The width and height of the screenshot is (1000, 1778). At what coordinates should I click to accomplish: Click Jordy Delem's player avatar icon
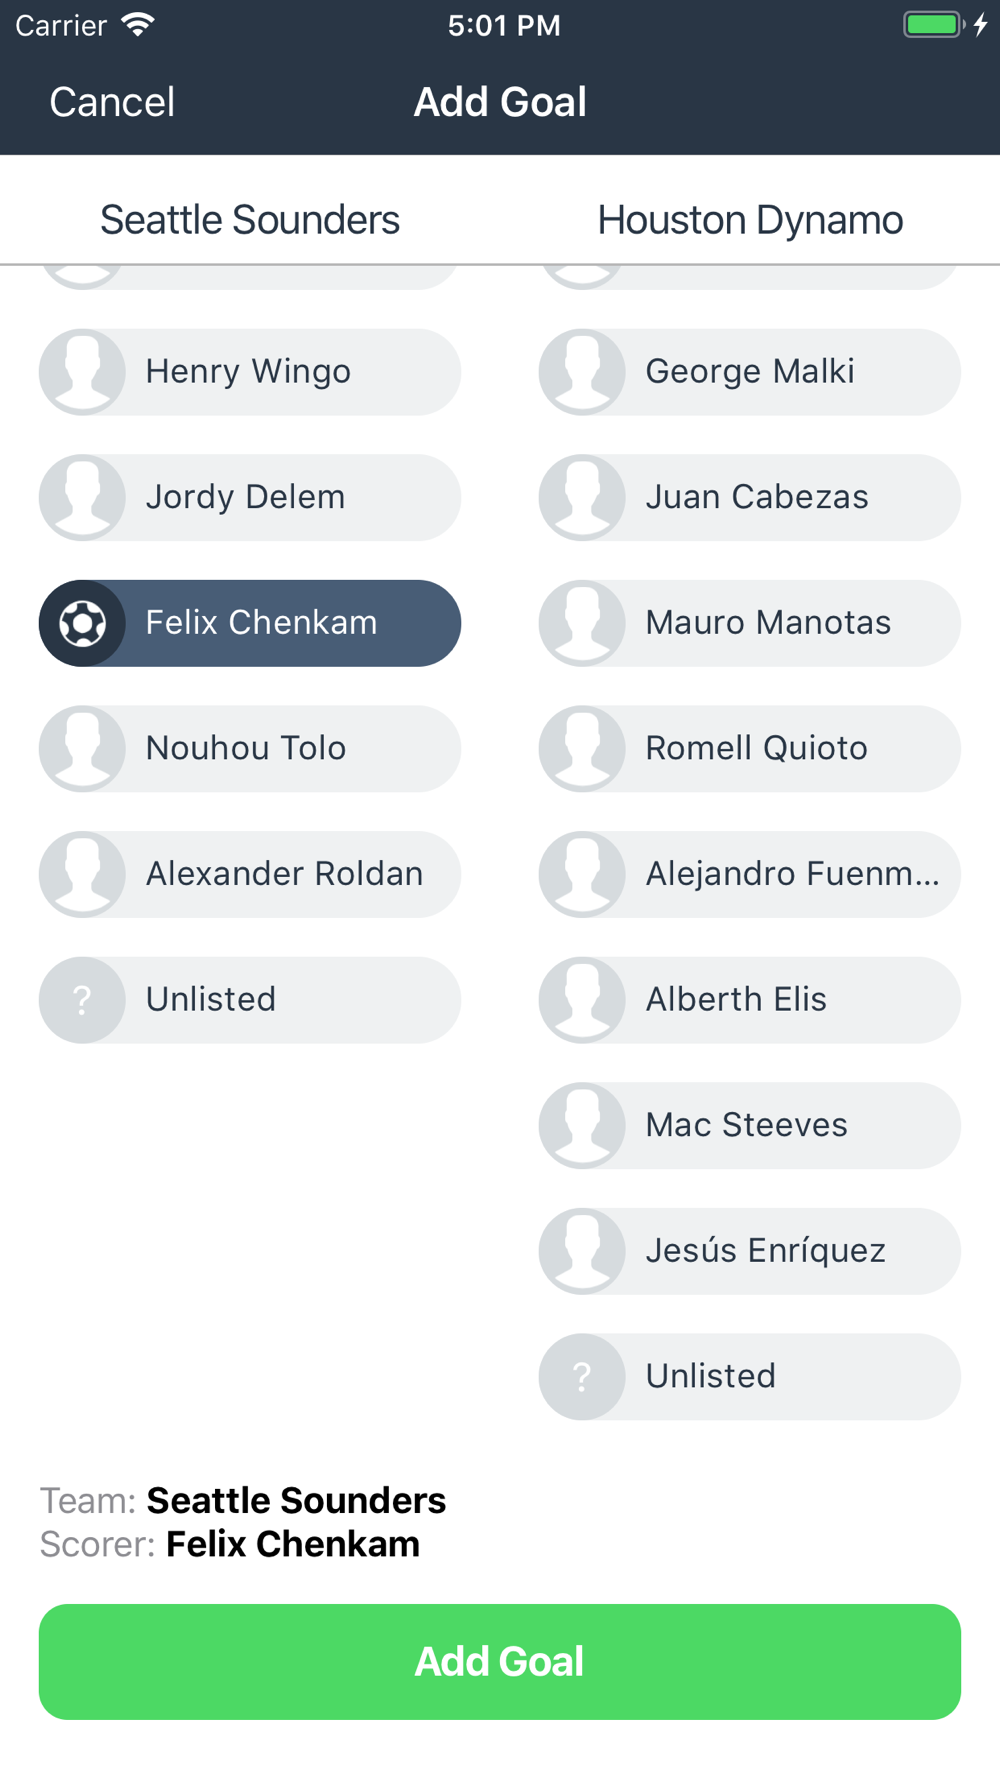point(82,498)
